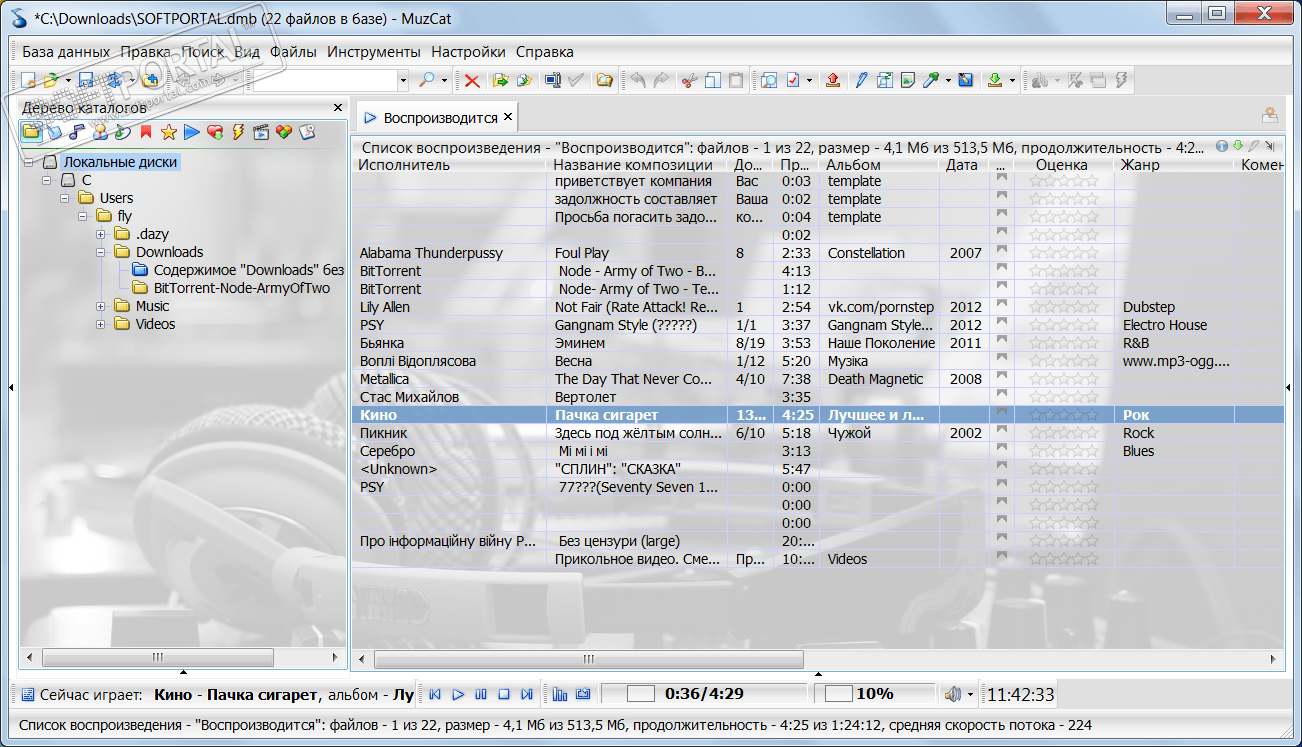
Task: Select the music note view in catalog tree toolbar
Action: pyautogui.click(x=76, y=131)
